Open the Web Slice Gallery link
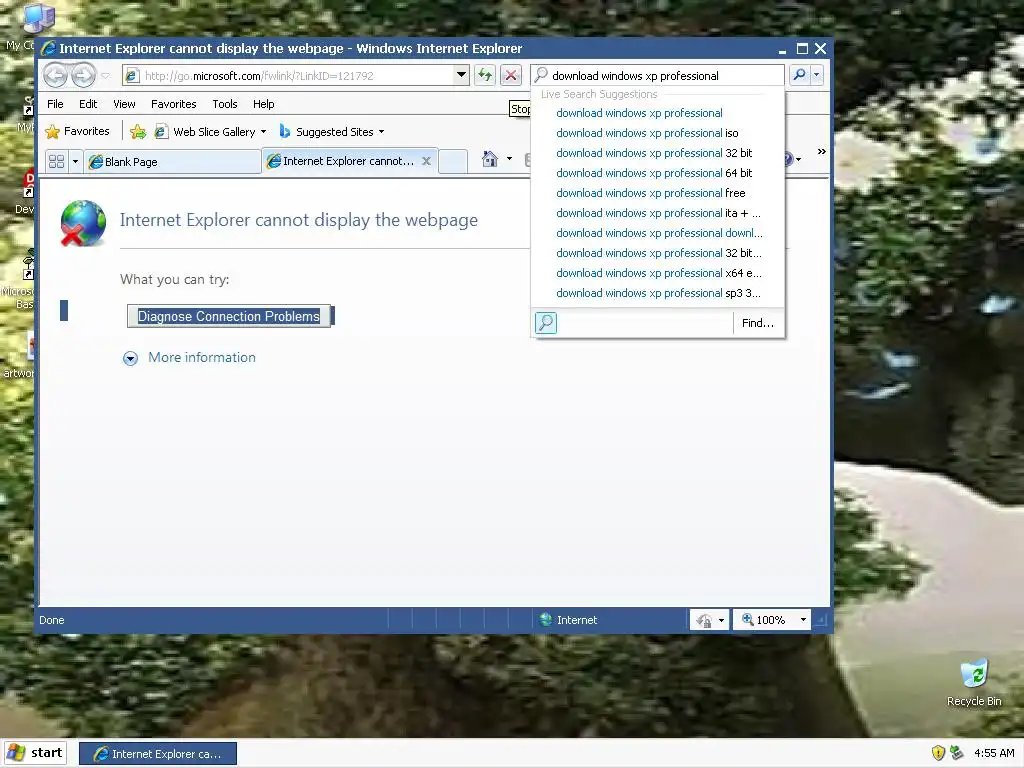The width and height of the screenshot is (1024, 768). click(206, 132)
